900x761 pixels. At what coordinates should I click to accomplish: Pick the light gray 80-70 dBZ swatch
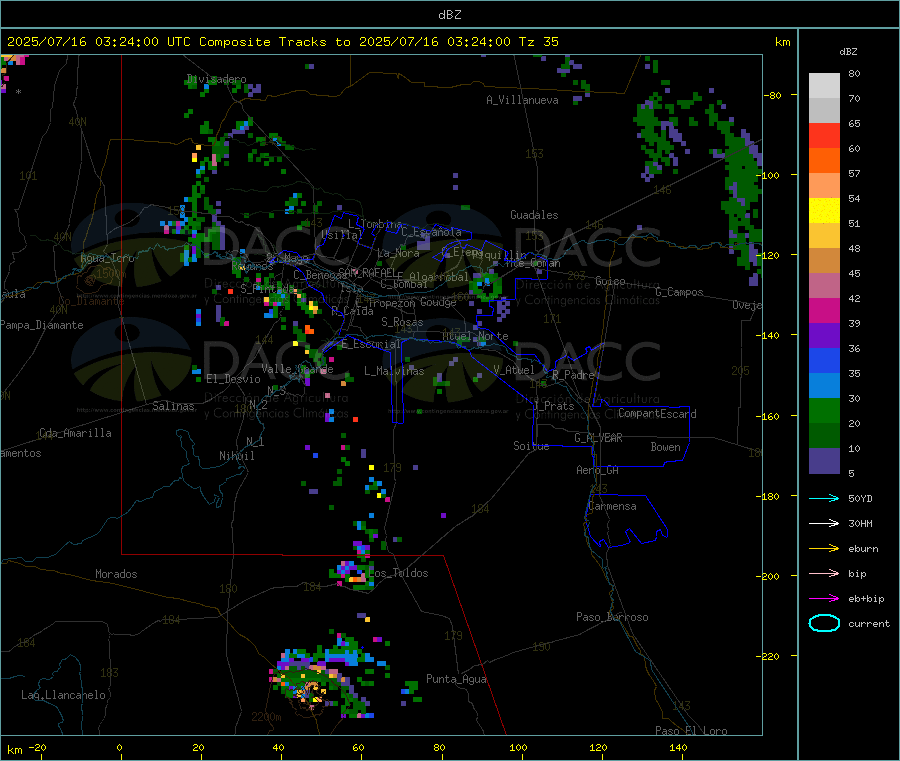point(824,86)
